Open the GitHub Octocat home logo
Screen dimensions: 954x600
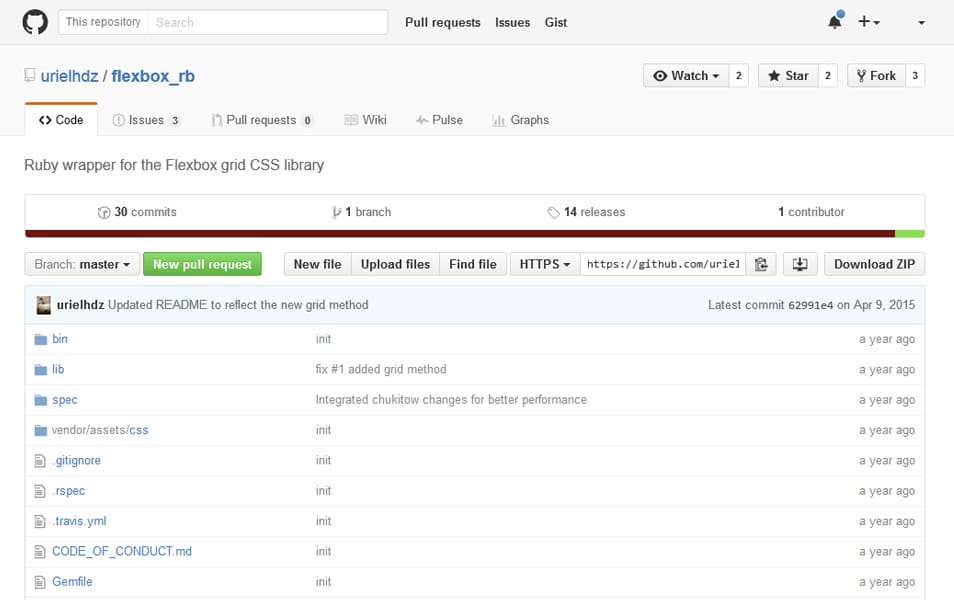(35, 23)
